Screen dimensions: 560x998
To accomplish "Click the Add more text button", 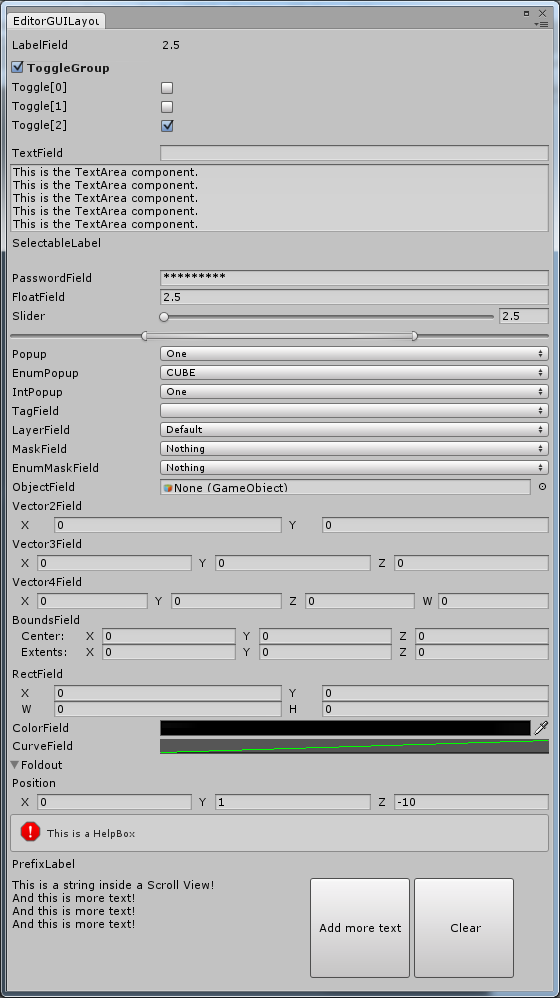I will pos(360,928).
